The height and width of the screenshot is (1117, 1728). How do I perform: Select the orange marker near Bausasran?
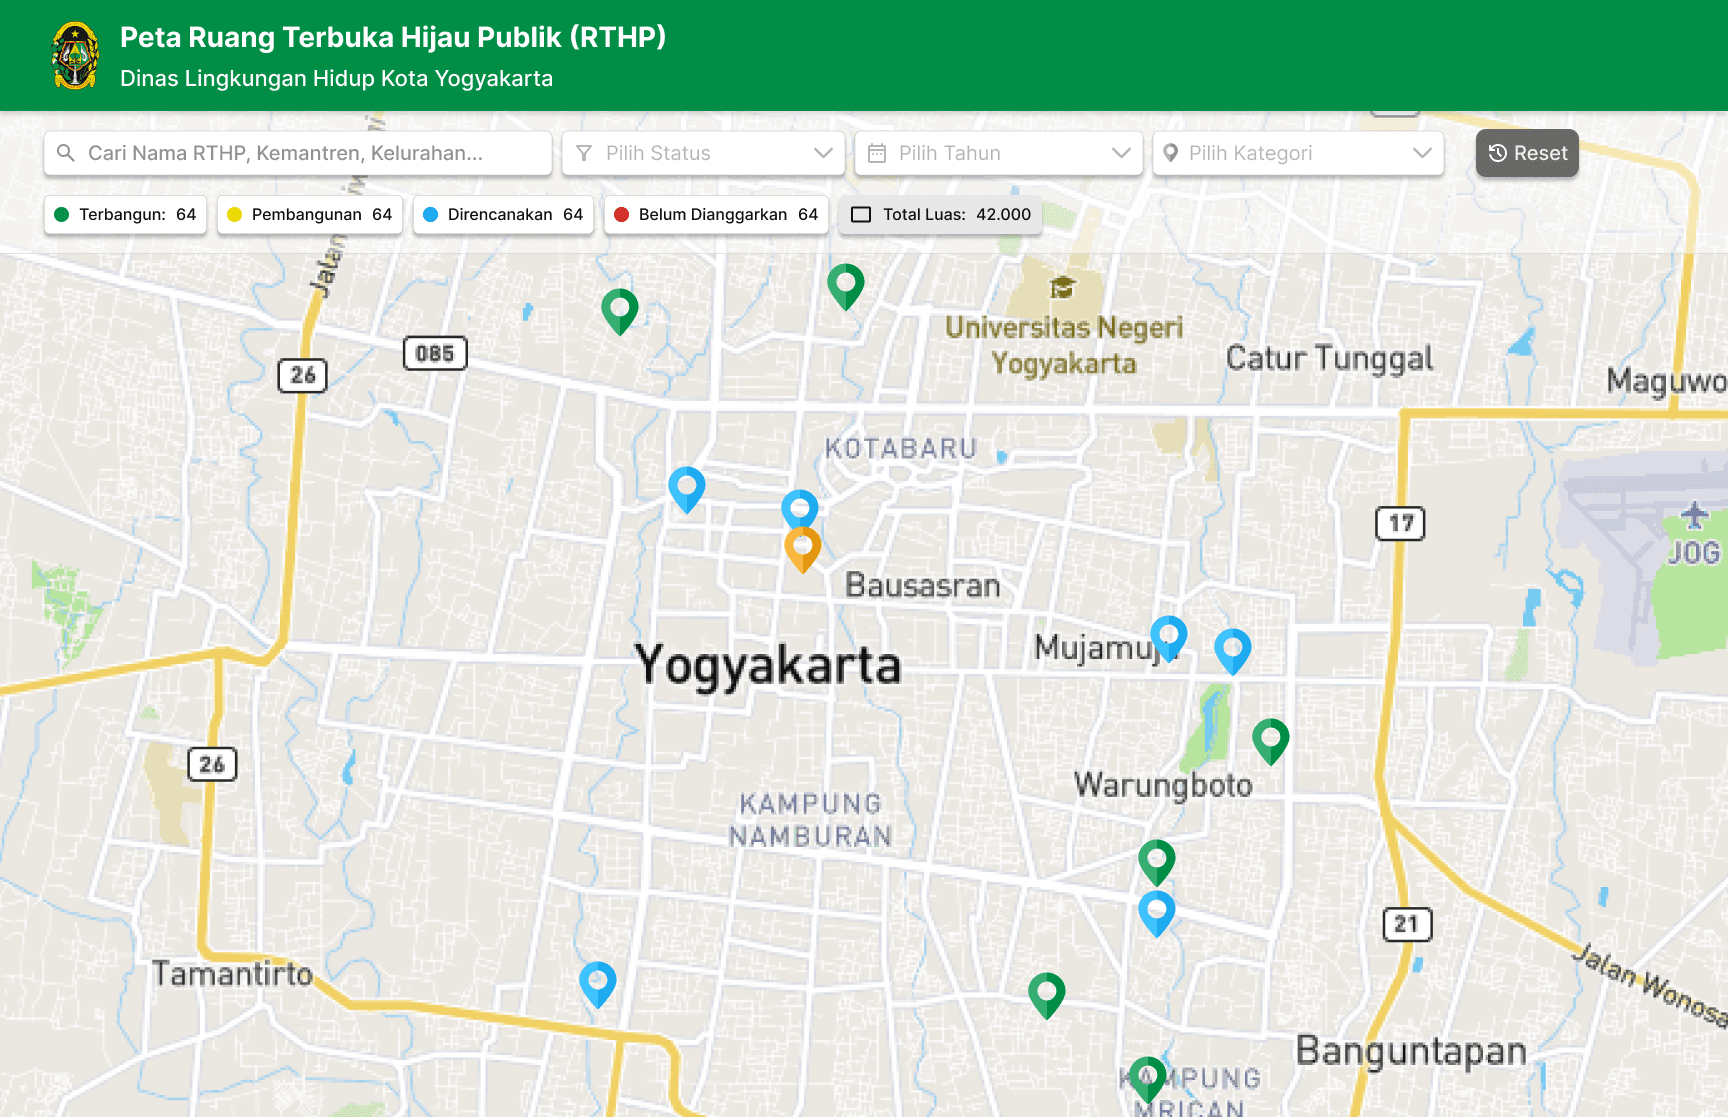(x=802, y=549)
